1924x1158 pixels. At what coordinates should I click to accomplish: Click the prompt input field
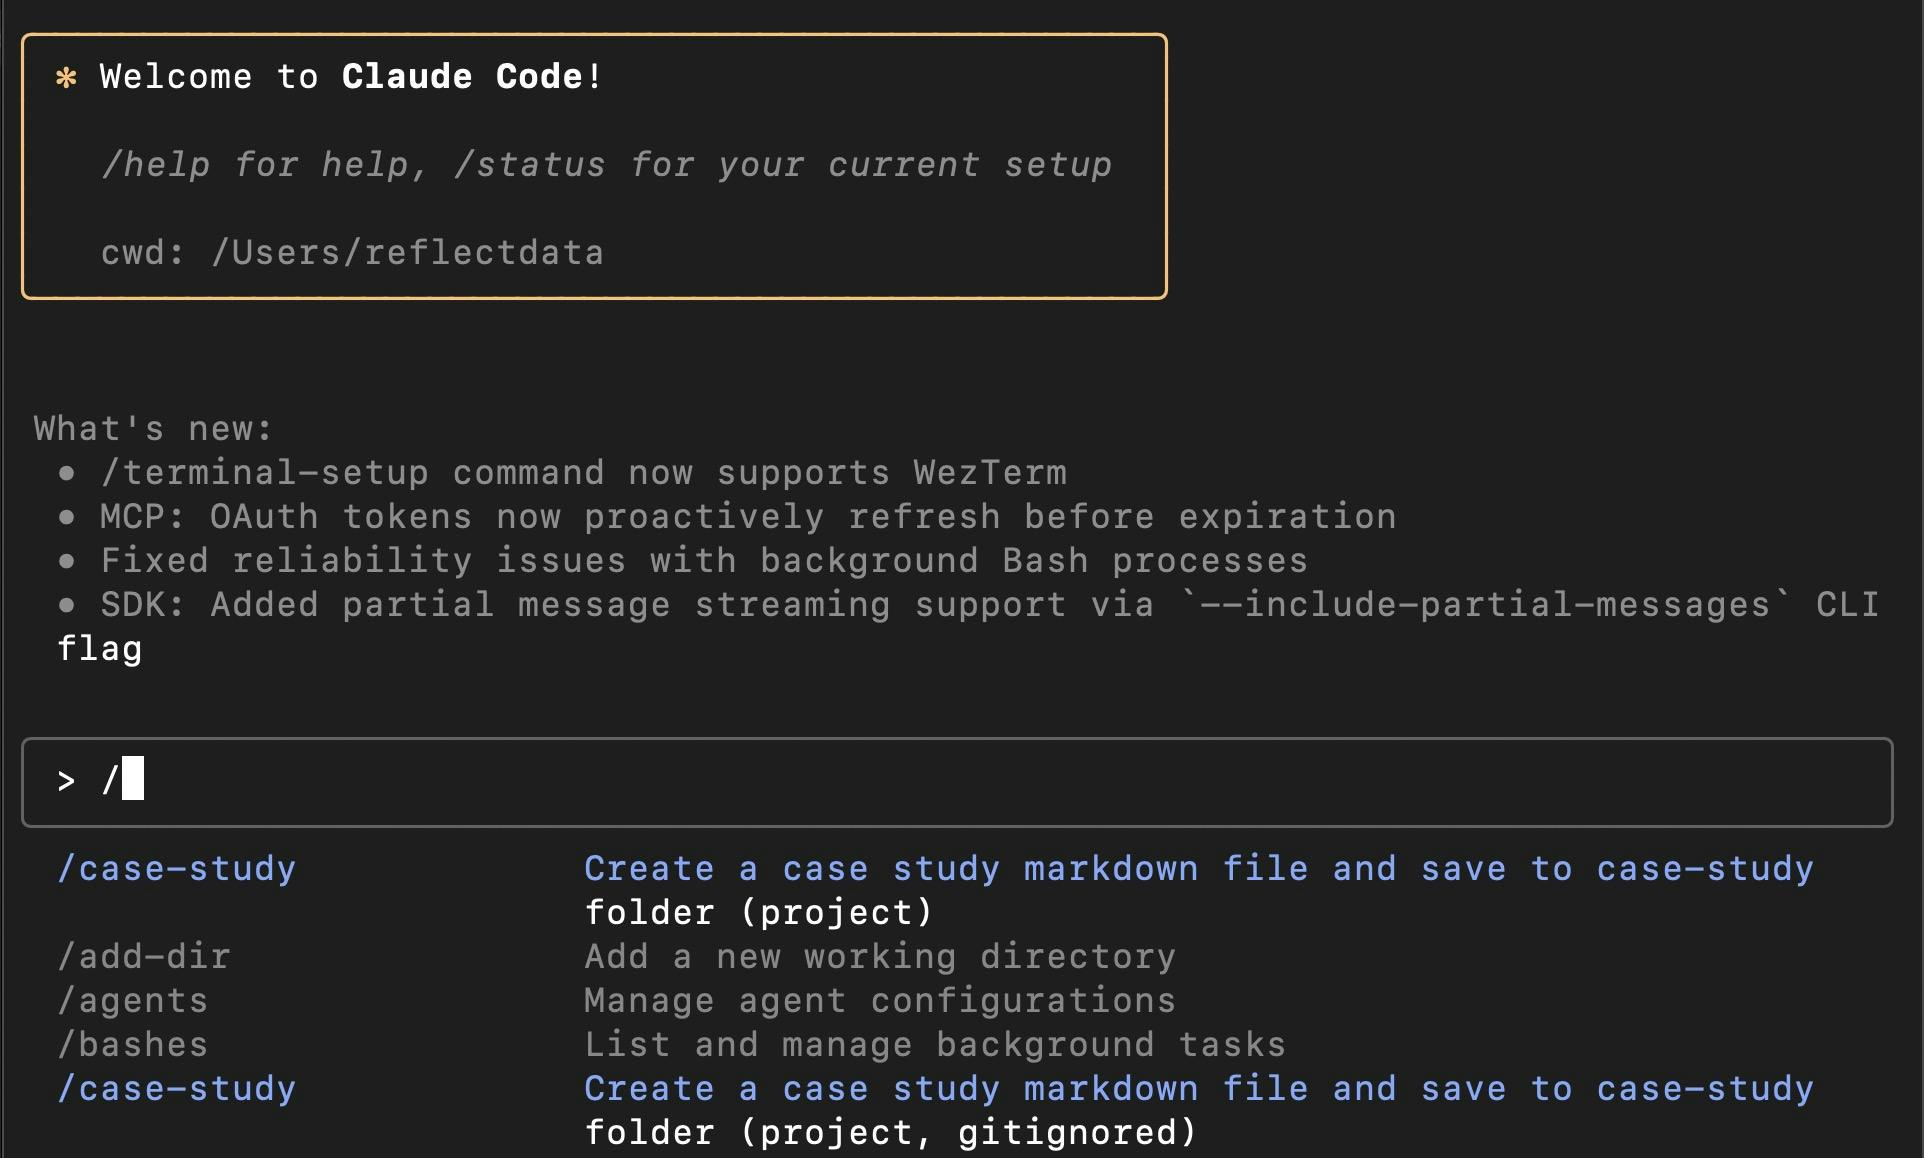[x=957, y=782]
